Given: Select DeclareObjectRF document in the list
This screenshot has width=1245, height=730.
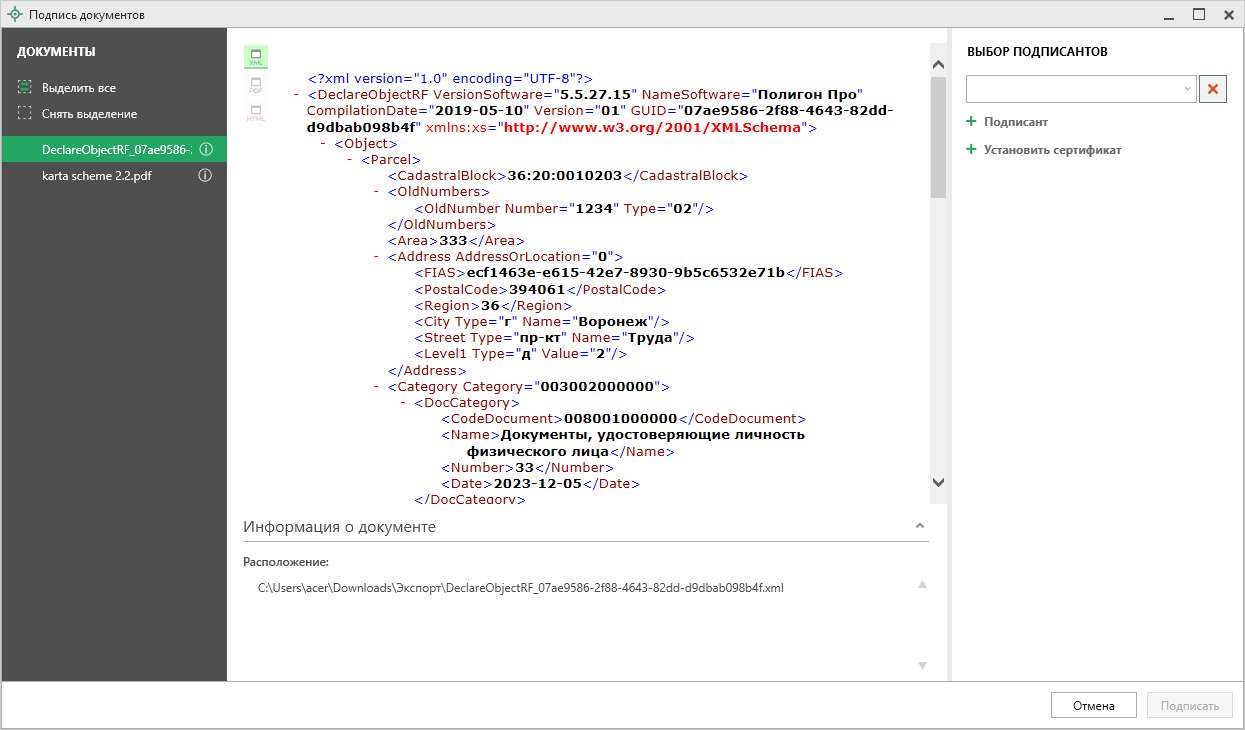Looking at the screenshot, I should pos(115,149).
